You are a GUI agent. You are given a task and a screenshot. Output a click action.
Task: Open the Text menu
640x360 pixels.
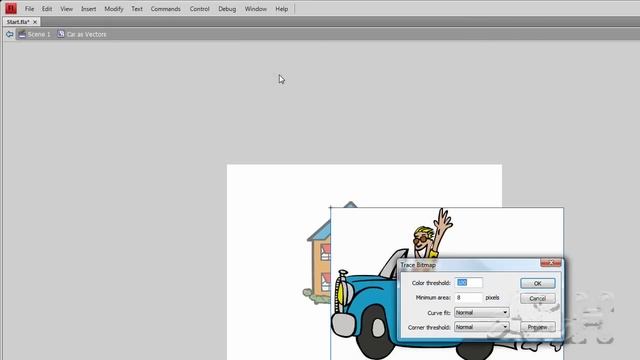tap(137, 9)
